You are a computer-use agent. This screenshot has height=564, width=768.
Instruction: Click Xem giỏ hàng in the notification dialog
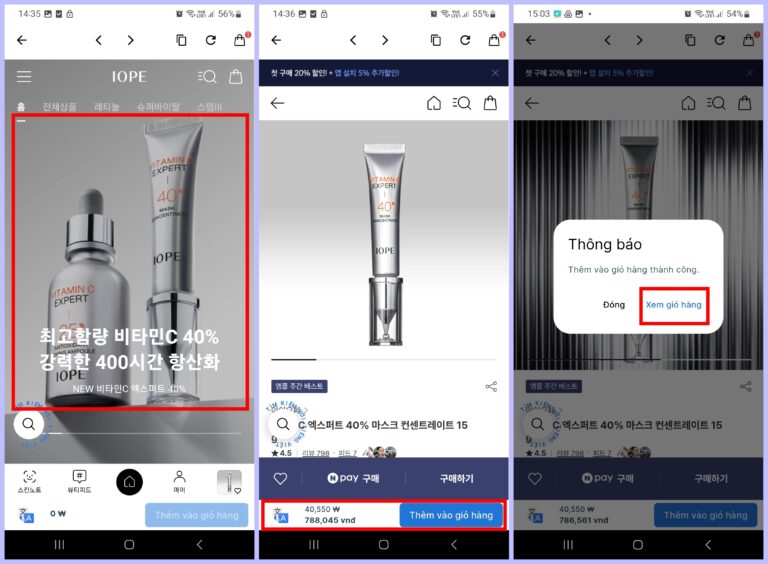(673, 304)
